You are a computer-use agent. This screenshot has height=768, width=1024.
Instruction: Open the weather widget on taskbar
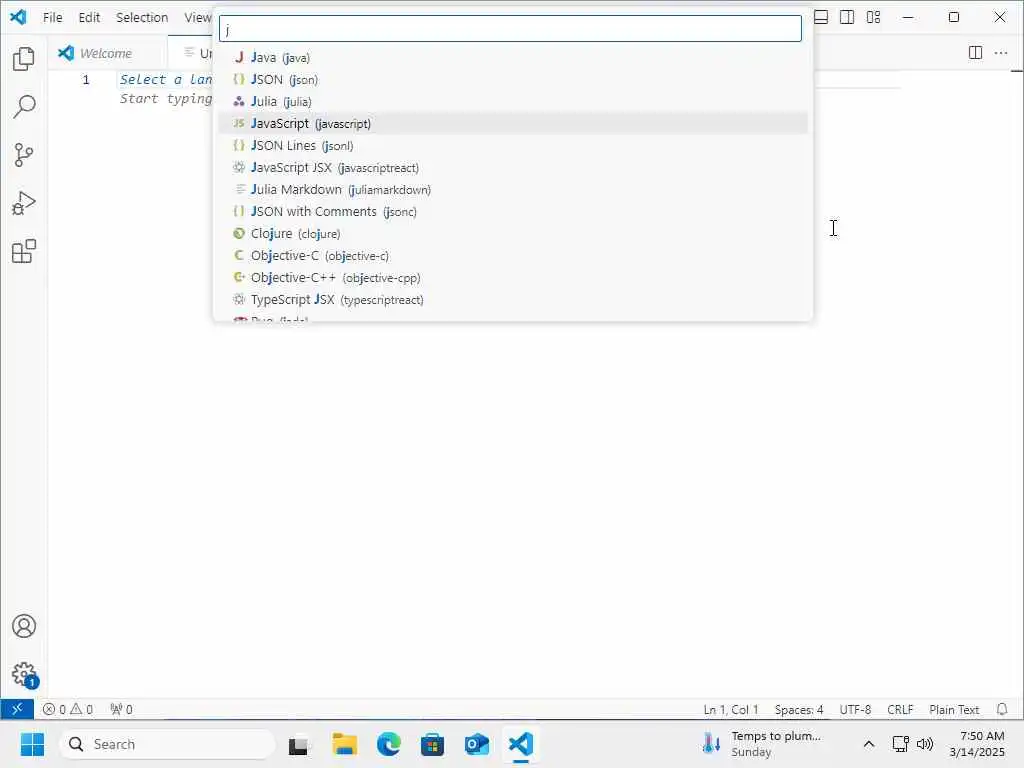[761, 744]
